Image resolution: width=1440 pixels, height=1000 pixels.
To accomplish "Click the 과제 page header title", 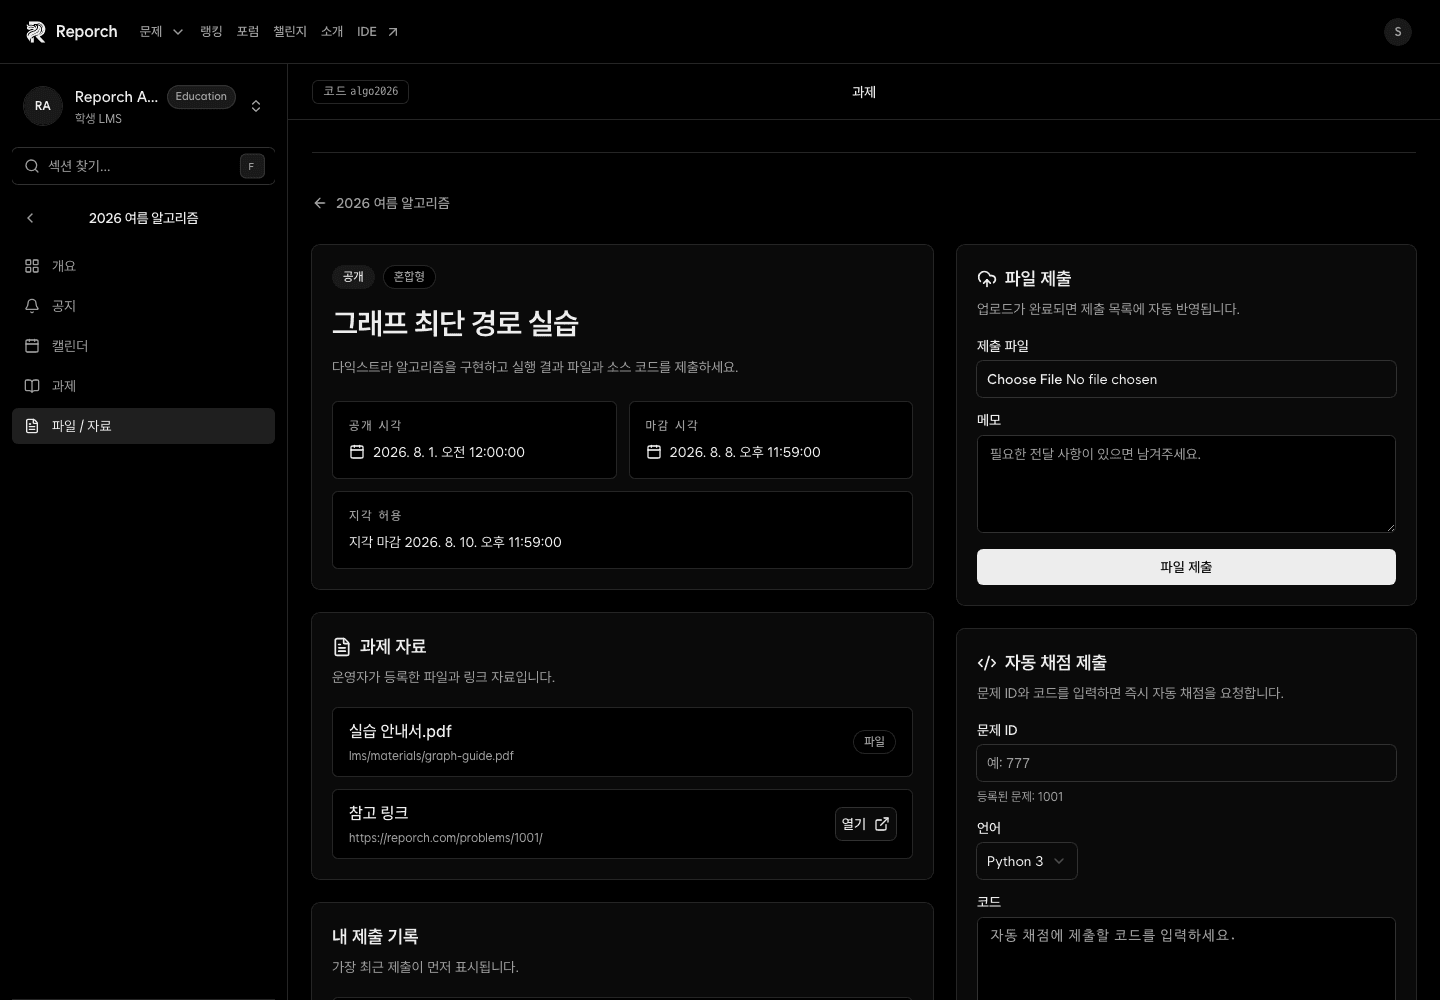I will click(864, 92).
